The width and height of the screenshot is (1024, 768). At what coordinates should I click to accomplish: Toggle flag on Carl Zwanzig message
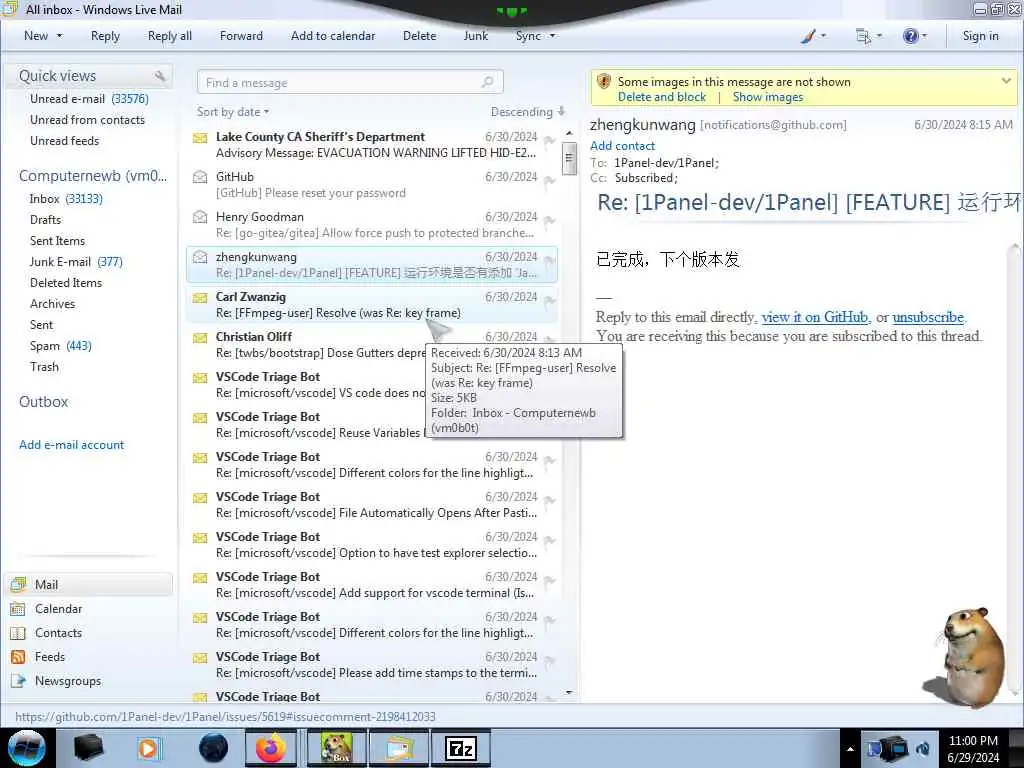550,300
